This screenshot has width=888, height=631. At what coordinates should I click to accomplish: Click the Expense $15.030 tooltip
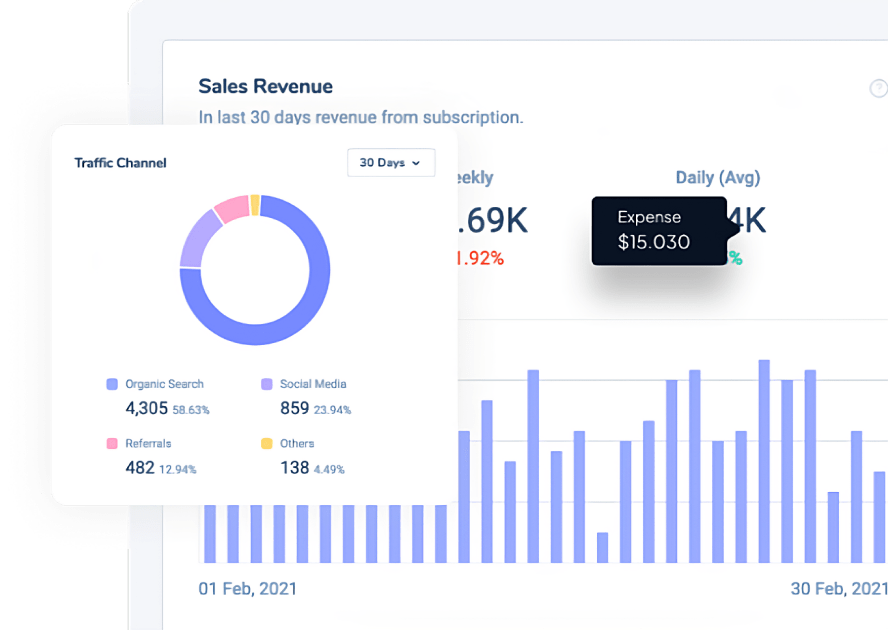coord(659,230)
